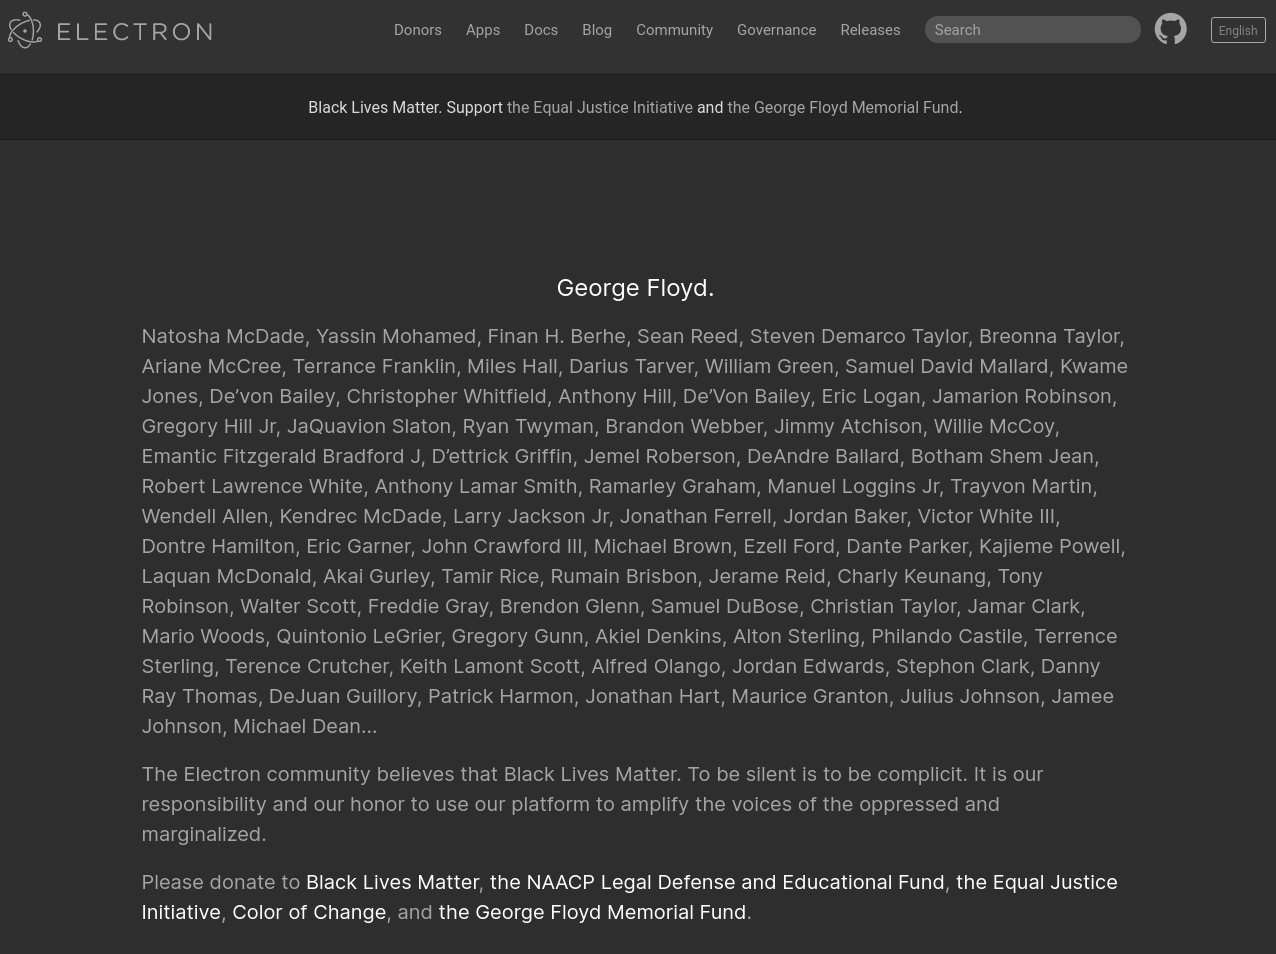Click the name 'Breonna Taylor' in the list
The width and height of the screenshot is (1276, 954).
coord(1049,336)
